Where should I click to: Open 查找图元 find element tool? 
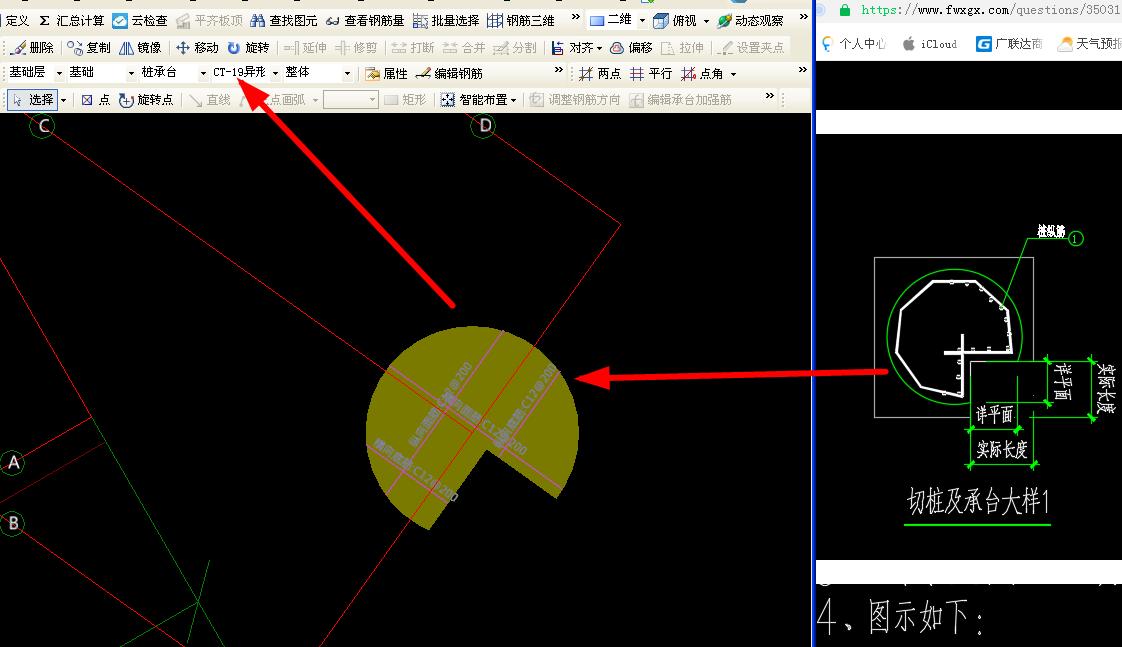pos(283,21)
